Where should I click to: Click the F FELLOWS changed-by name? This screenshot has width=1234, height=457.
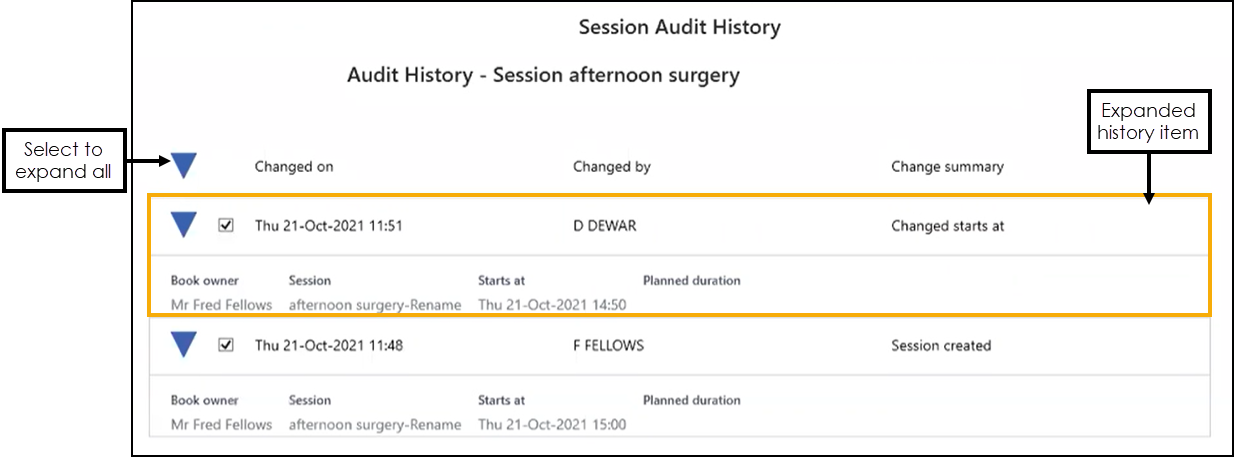pyautogui.click(x=608, y=346)
